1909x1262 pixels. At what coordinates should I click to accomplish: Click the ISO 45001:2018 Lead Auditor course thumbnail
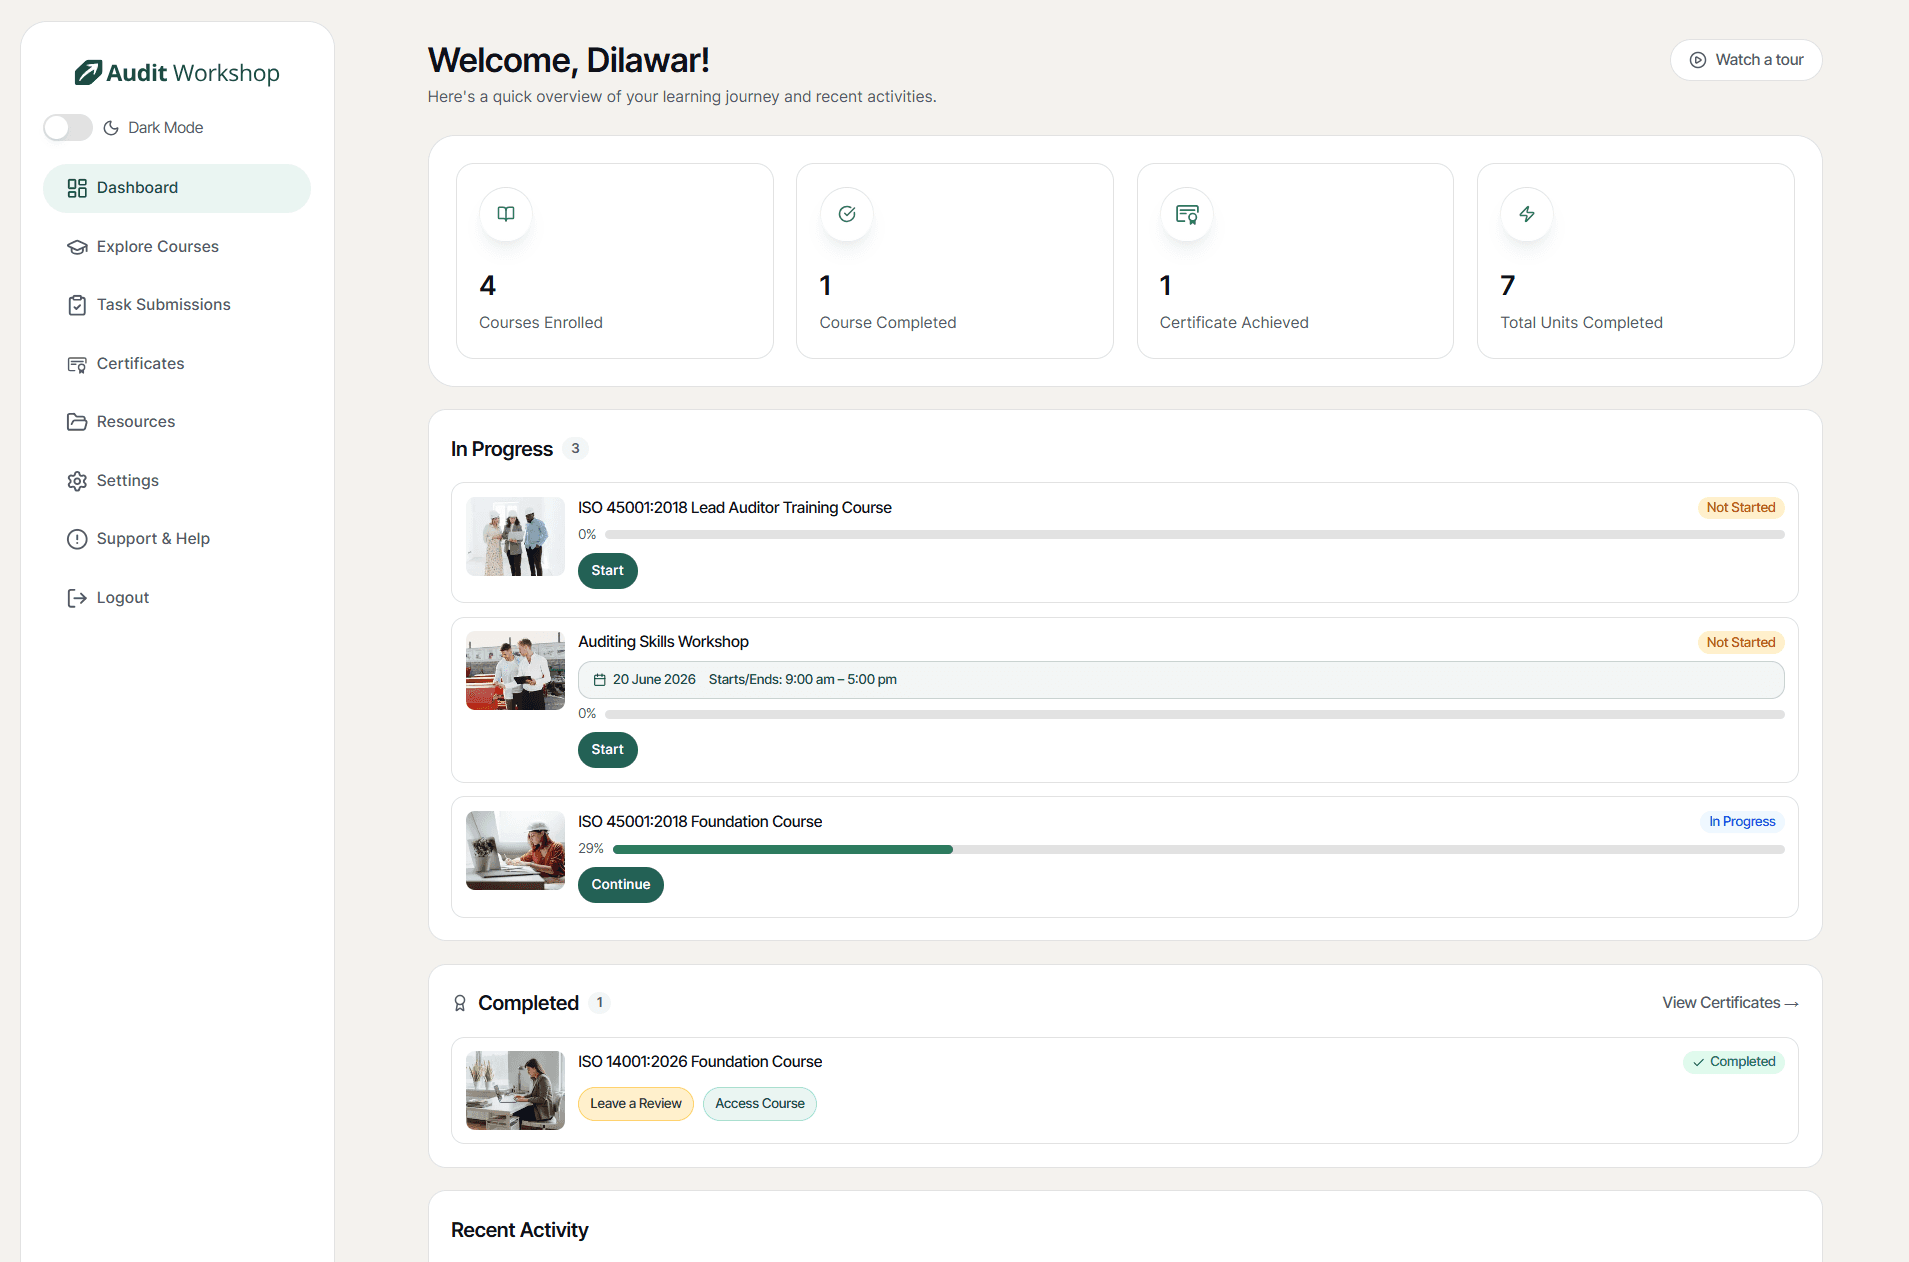(515, 537)
